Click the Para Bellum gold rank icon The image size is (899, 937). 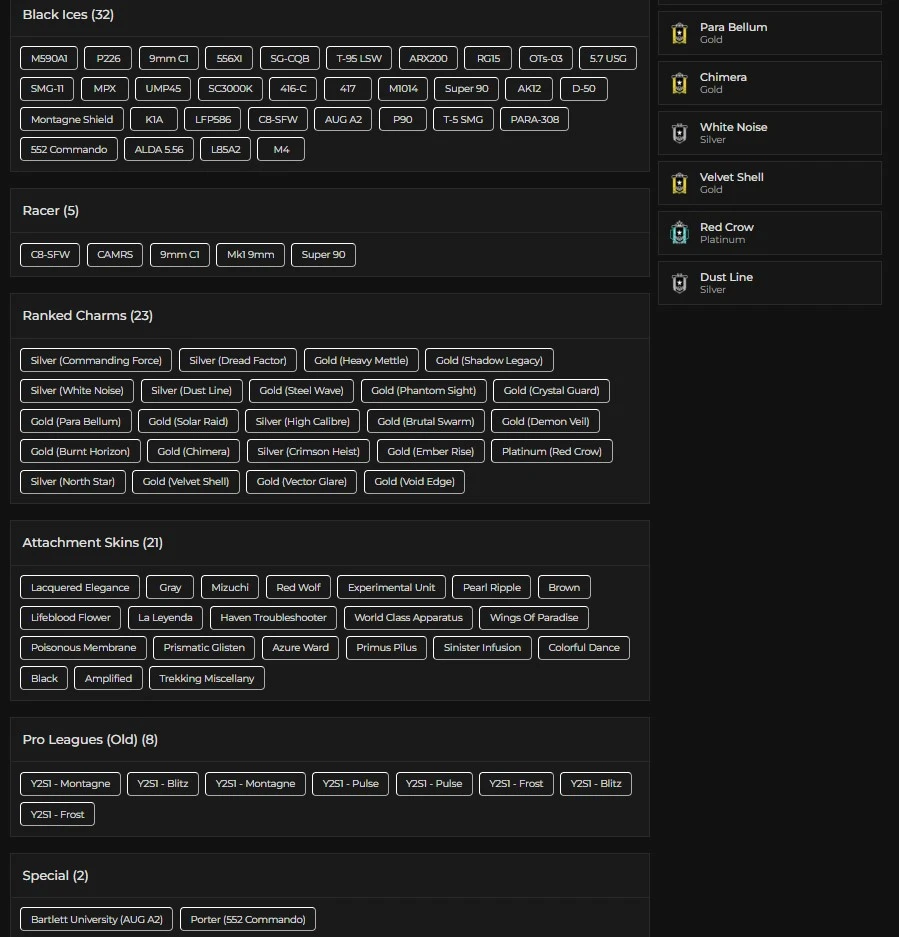pos(680,33)
